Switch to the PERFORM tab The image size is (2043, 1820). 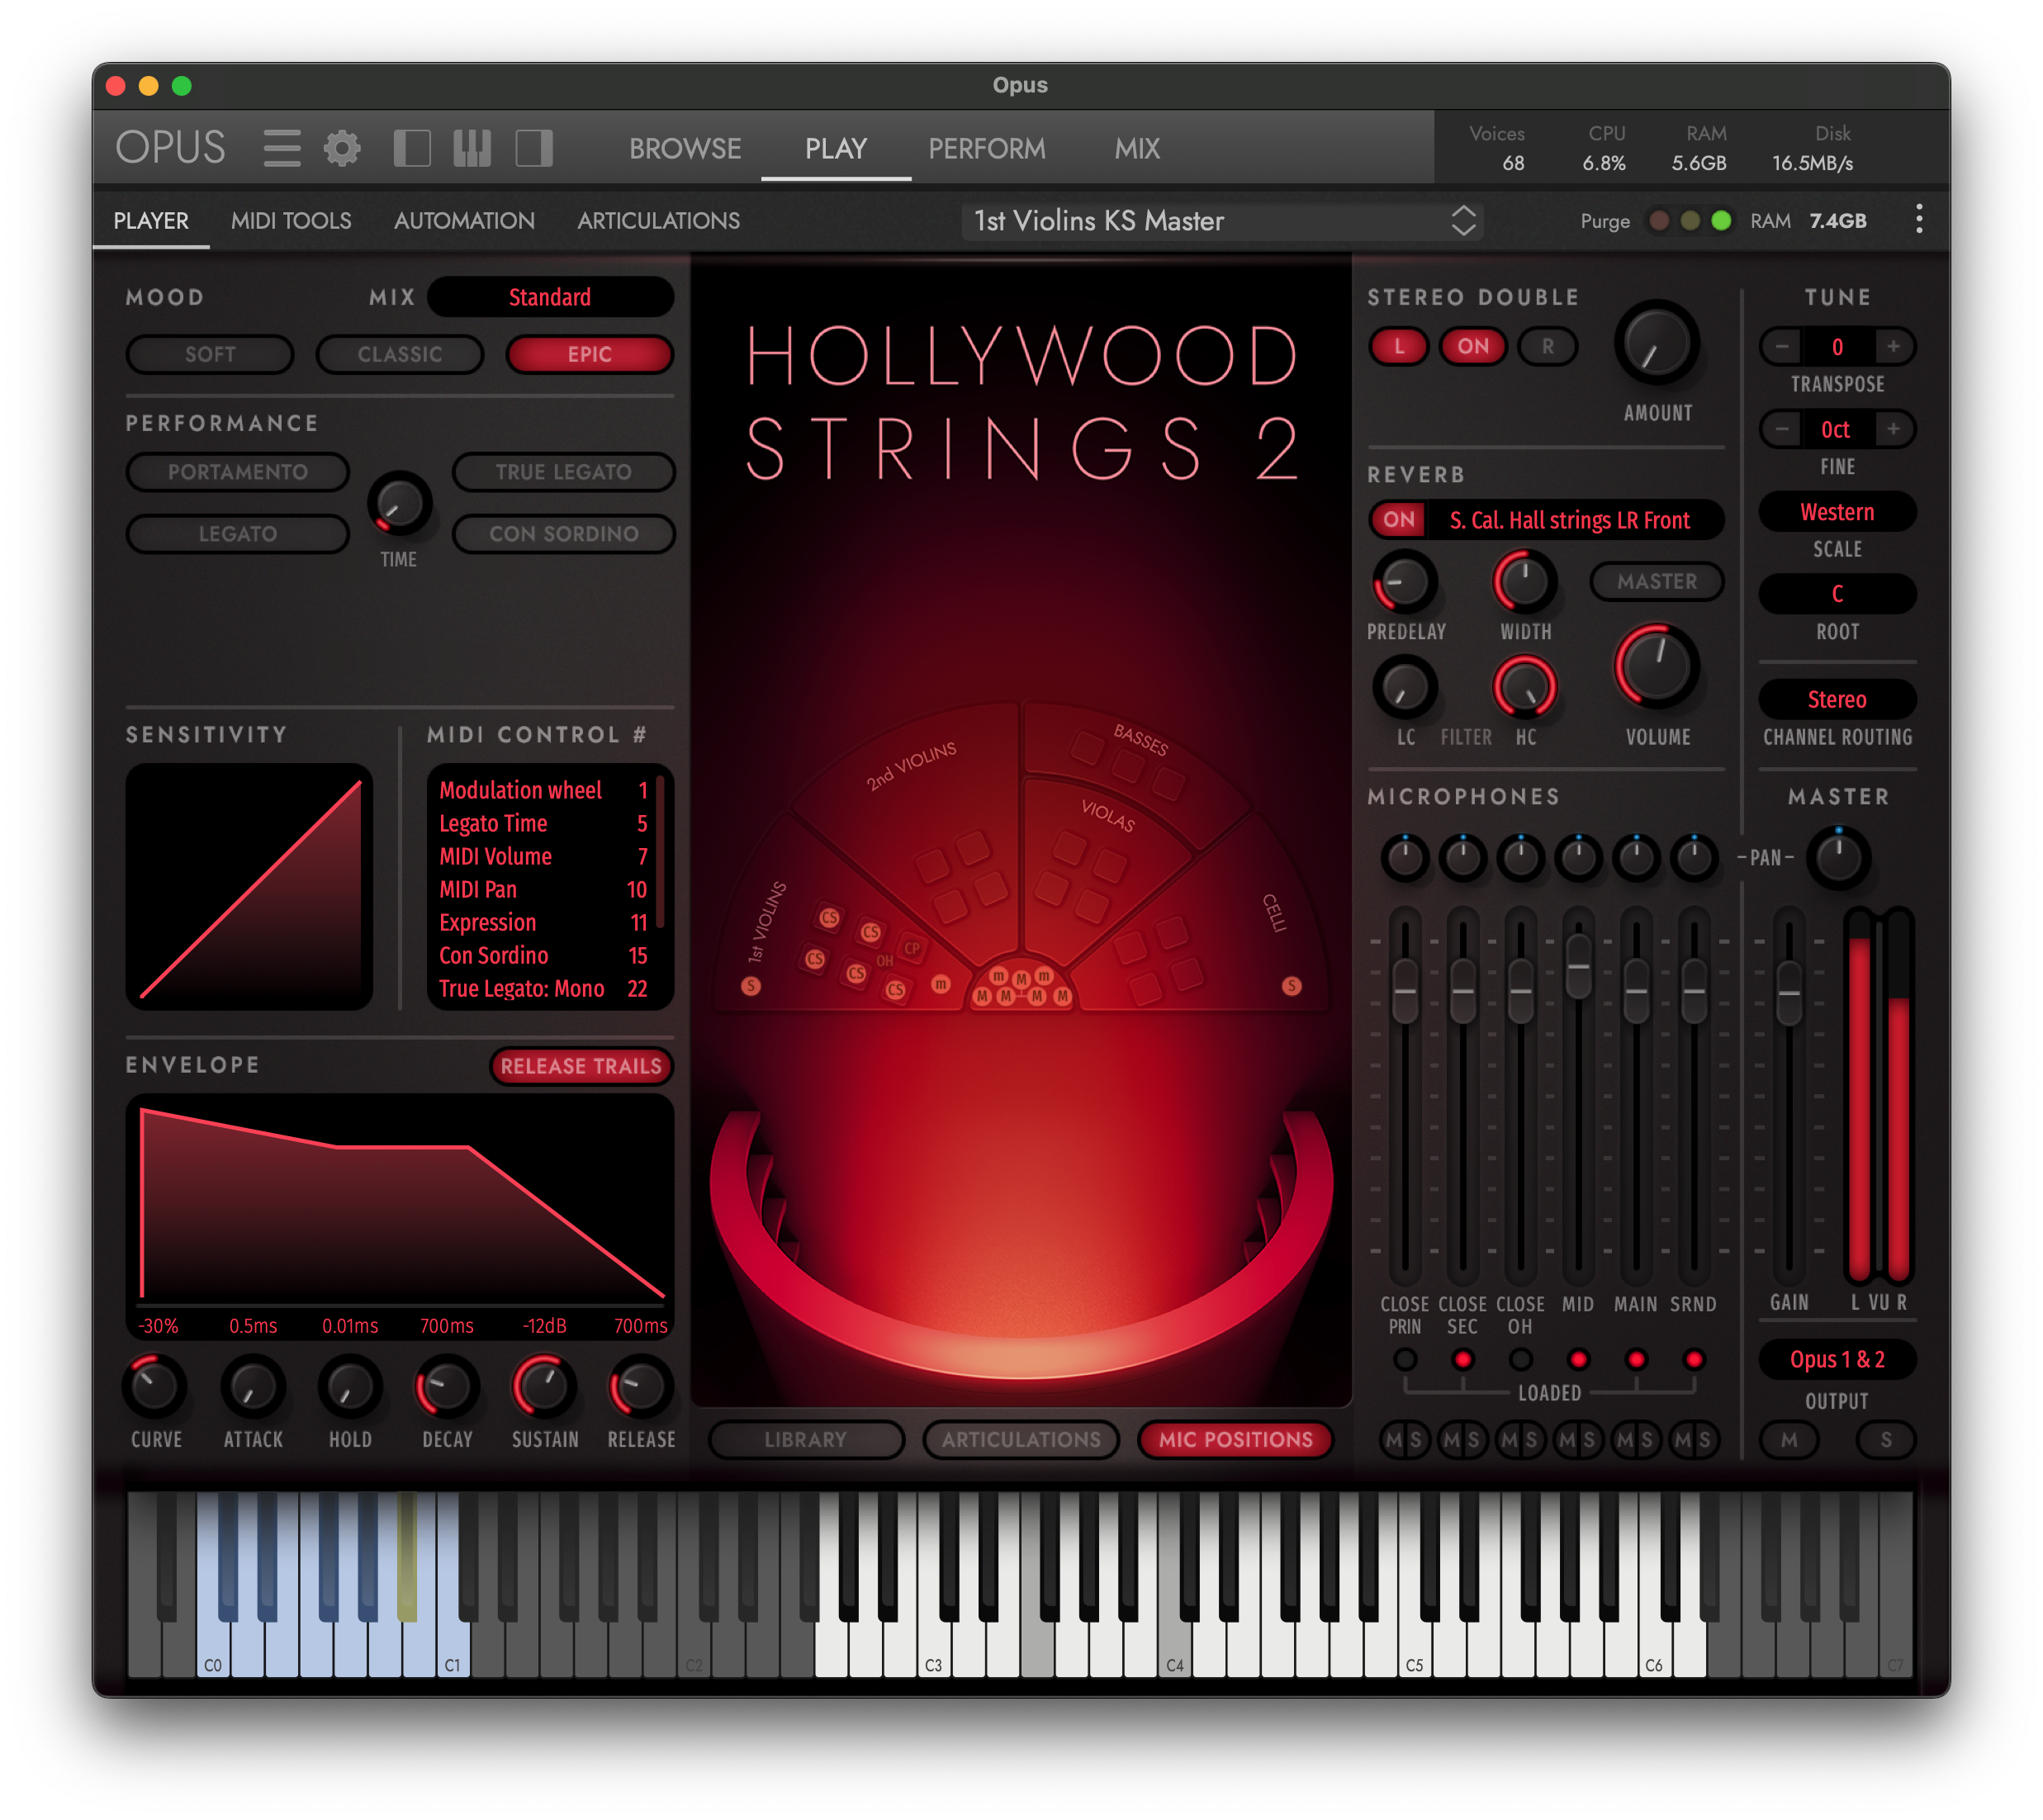[x=987, y=149]
